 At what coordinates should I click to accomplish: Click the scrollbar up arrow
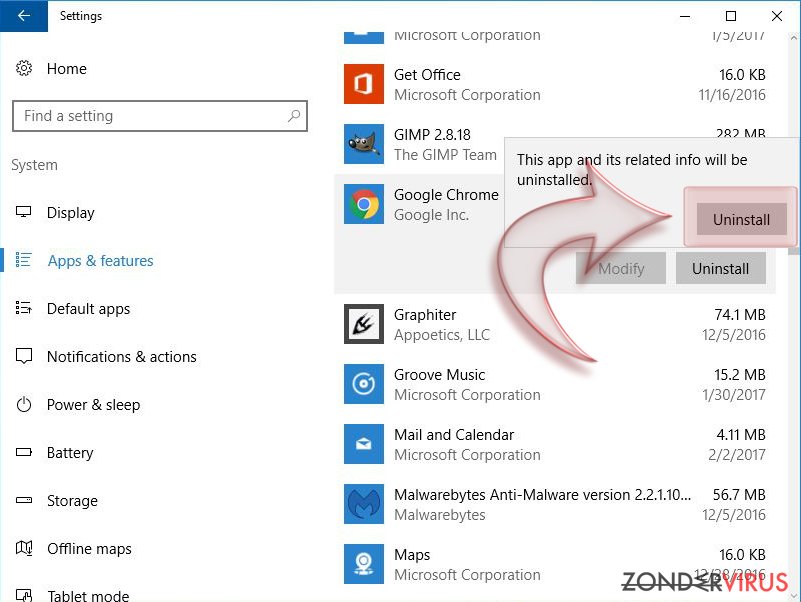pos(793,38)
